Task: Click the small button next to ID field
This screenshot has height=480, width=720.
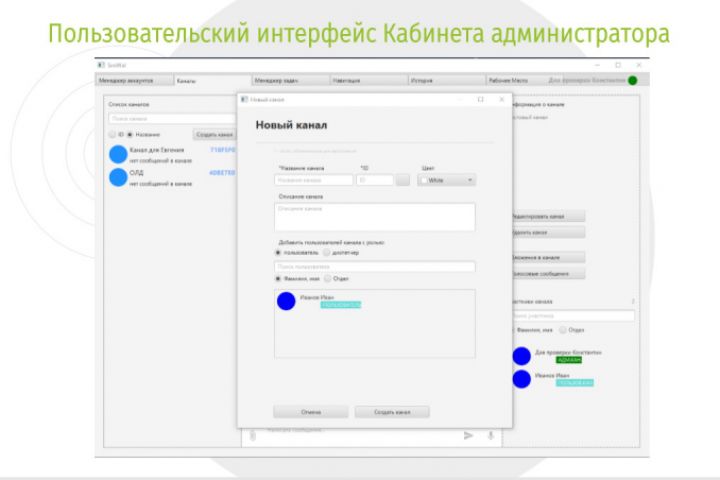Action: point(403,180)
